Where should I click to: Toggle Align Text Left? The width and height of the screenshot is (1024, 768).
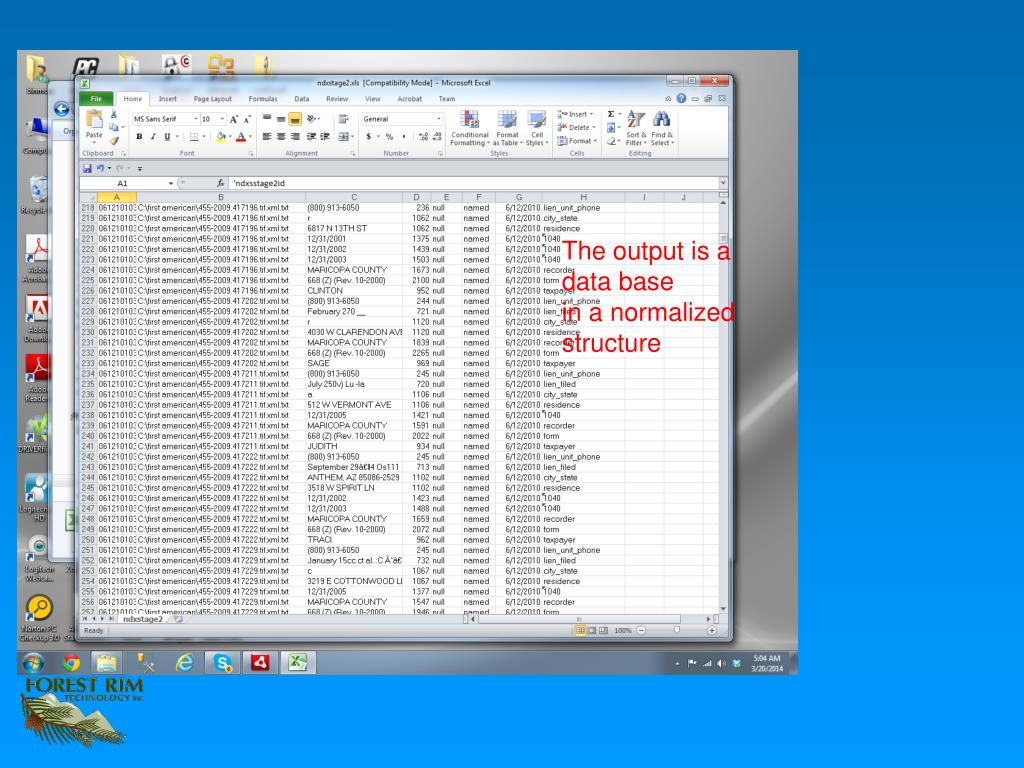tap(266, 136)
